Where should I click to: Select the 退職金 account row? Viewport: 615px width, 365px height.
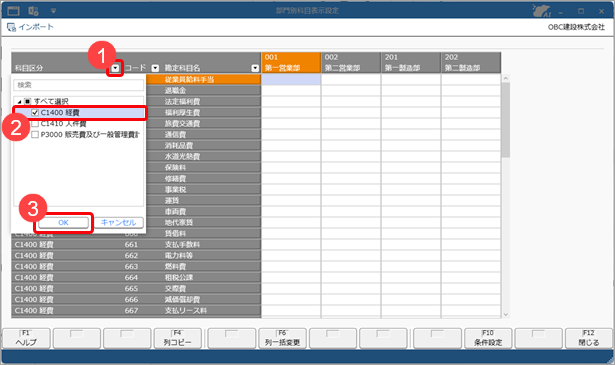tap(204, 91)
